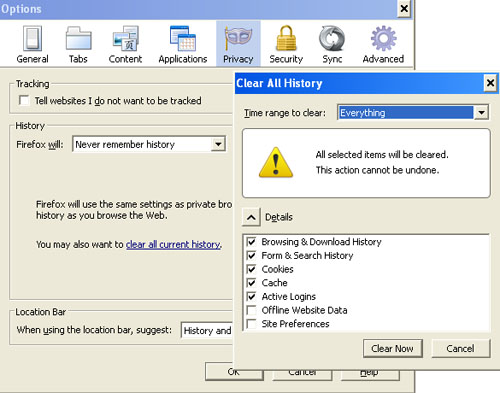Check the Site Preferences box
500x393 pixels.
[252, 324]
